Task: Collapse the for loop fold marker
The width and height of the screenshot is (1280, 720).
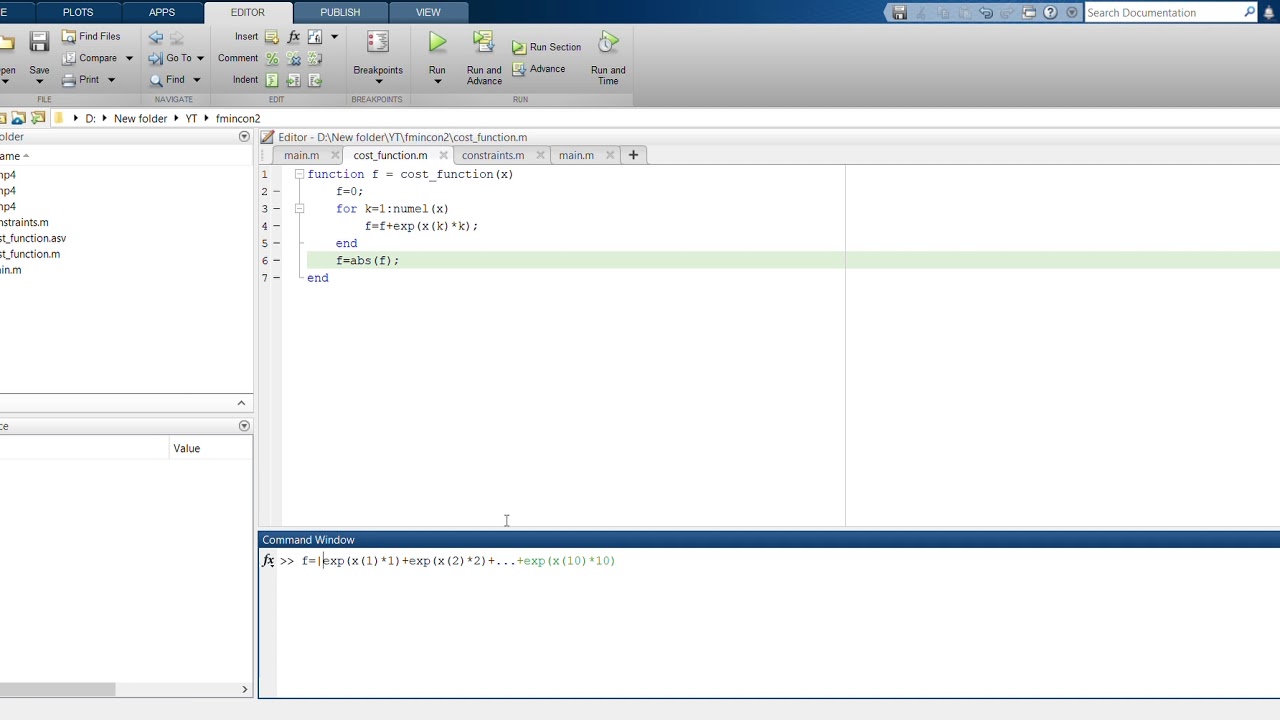Action: pos(299,208)
